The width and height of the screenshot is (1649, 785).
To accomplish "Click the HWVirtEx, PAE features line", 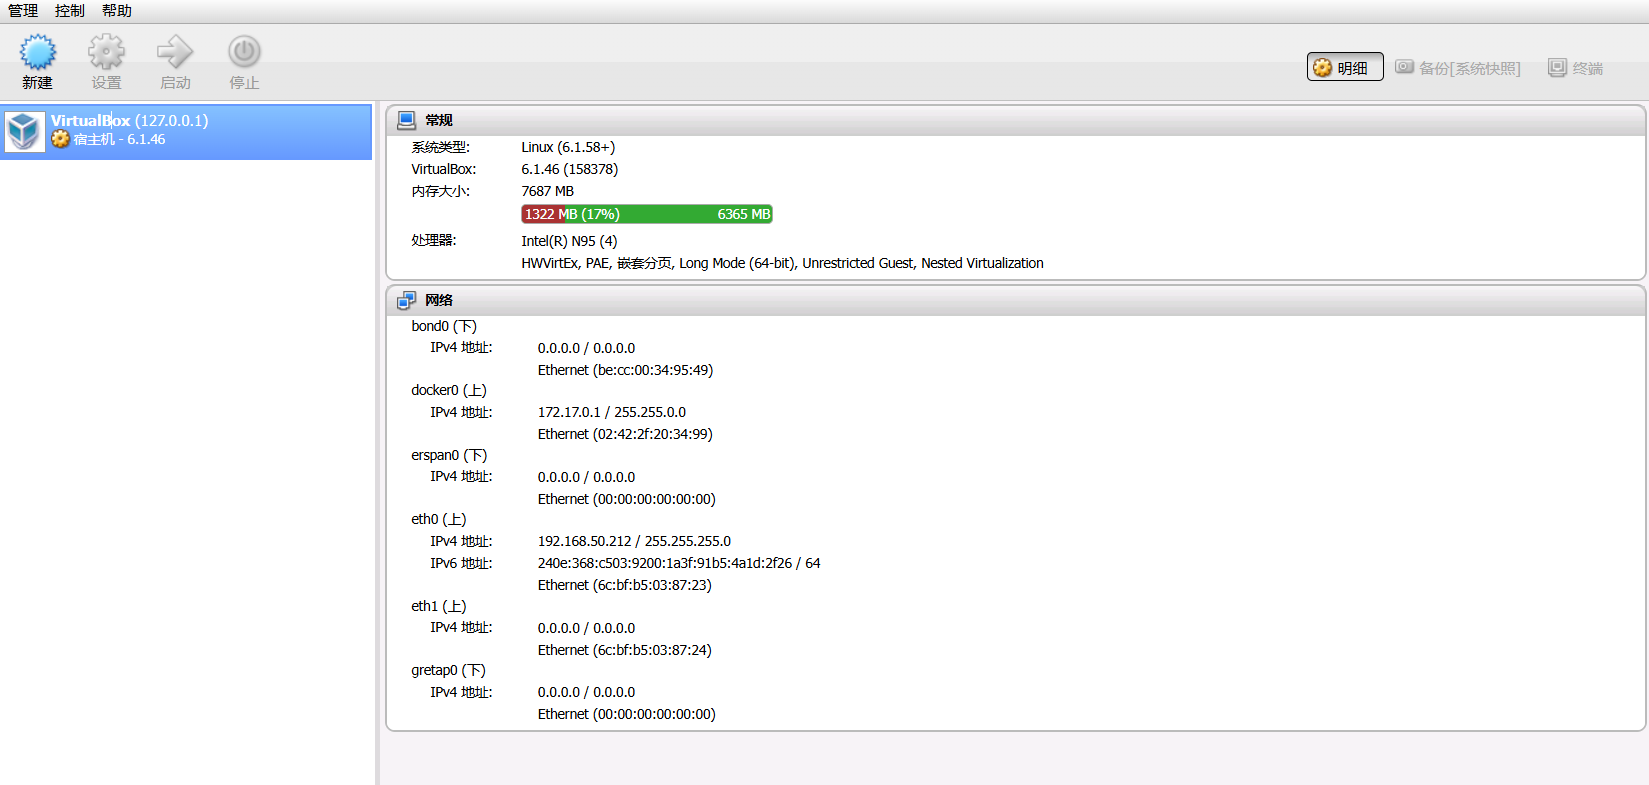I will point(782,263).
